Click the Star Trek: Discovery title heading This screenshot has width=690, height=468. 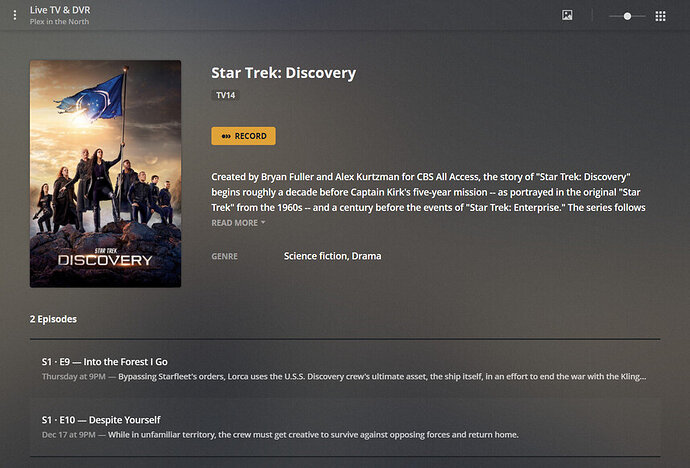tap(283, 73)
